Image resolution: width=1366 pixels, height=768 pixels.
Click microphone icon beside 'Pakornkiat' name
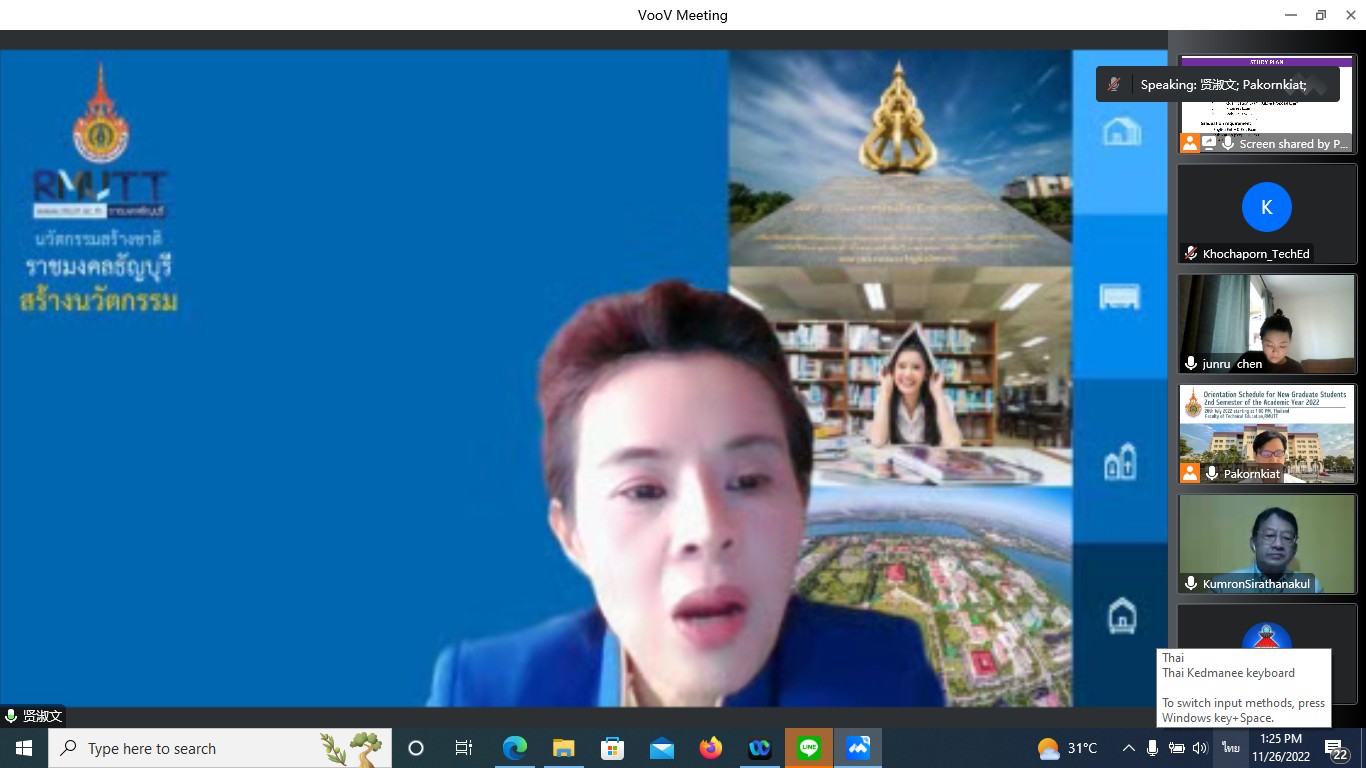[x=1211, y=473]
